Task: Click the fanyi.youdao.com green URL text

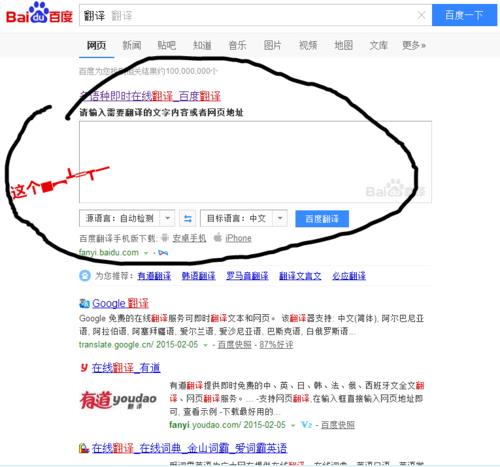Action: (x=227, y=425)
